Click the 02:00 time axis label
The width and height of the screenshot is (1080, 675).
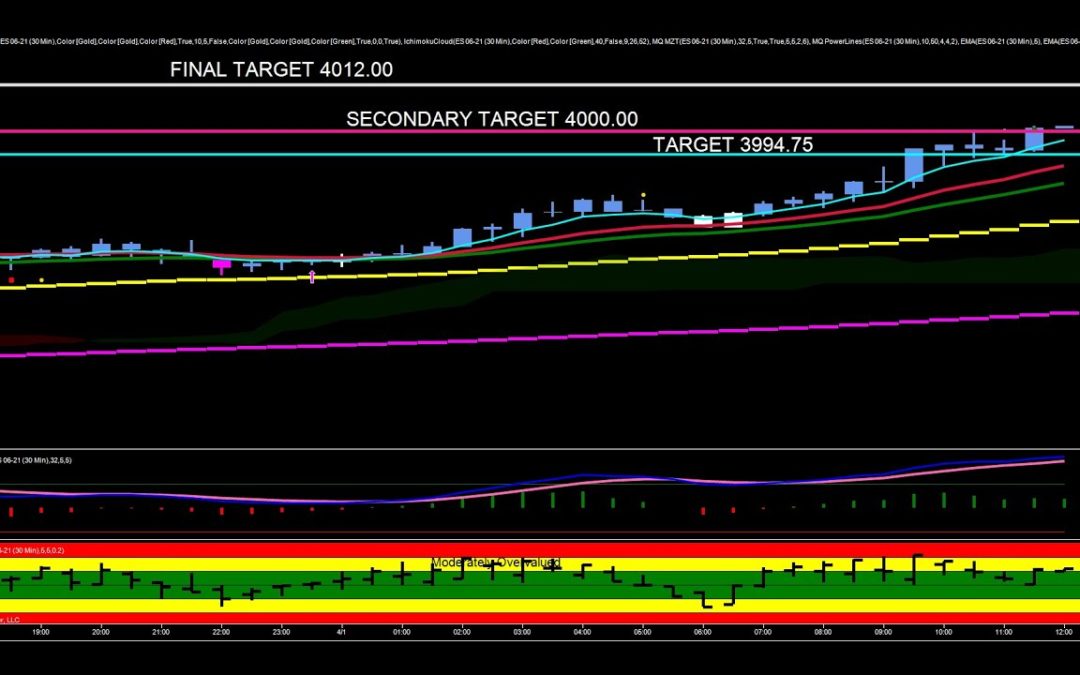coord(461,632)
